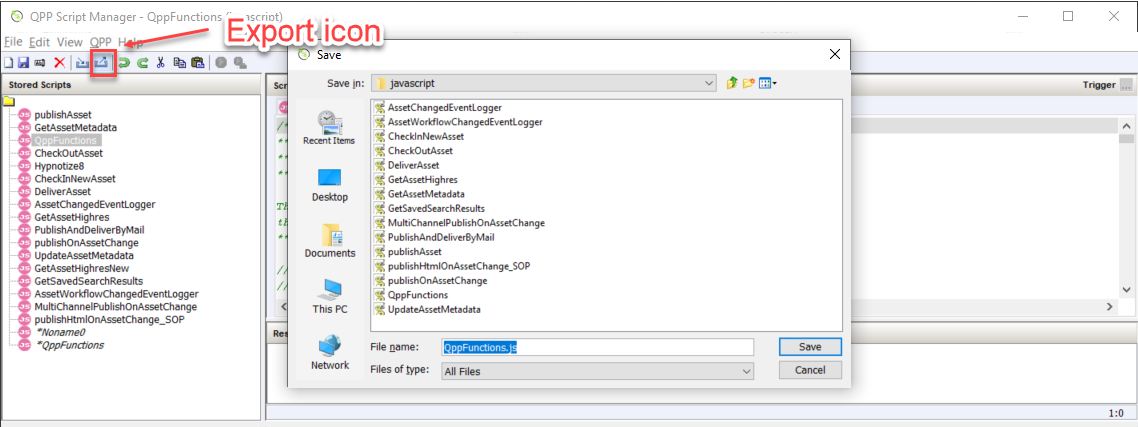Viewport: 1138px width, 427px height.
Task: Select UpdateAssetMetadata file in Save list
Action: coord(434,309)
